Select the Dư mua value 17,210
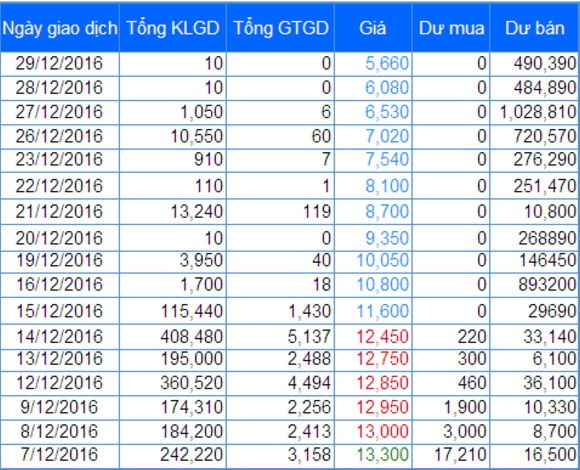This screenshot has width=580, height=470. coord(460,454)
